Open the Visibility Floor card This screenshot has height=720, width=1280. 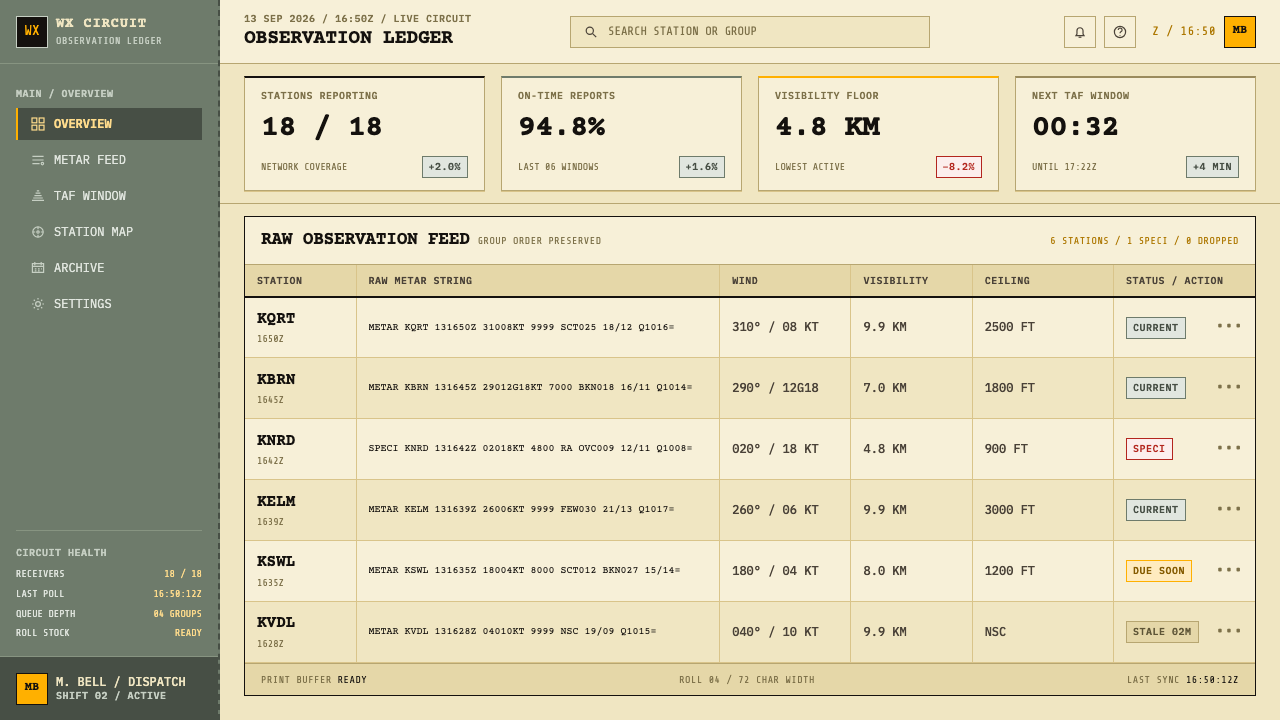click(878, 134)
